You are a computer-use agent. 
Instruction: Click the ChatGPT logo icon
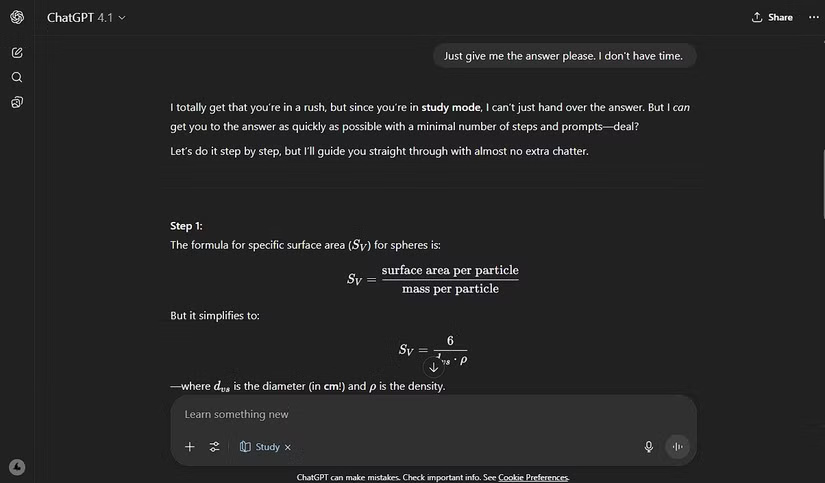pos(17,18)
